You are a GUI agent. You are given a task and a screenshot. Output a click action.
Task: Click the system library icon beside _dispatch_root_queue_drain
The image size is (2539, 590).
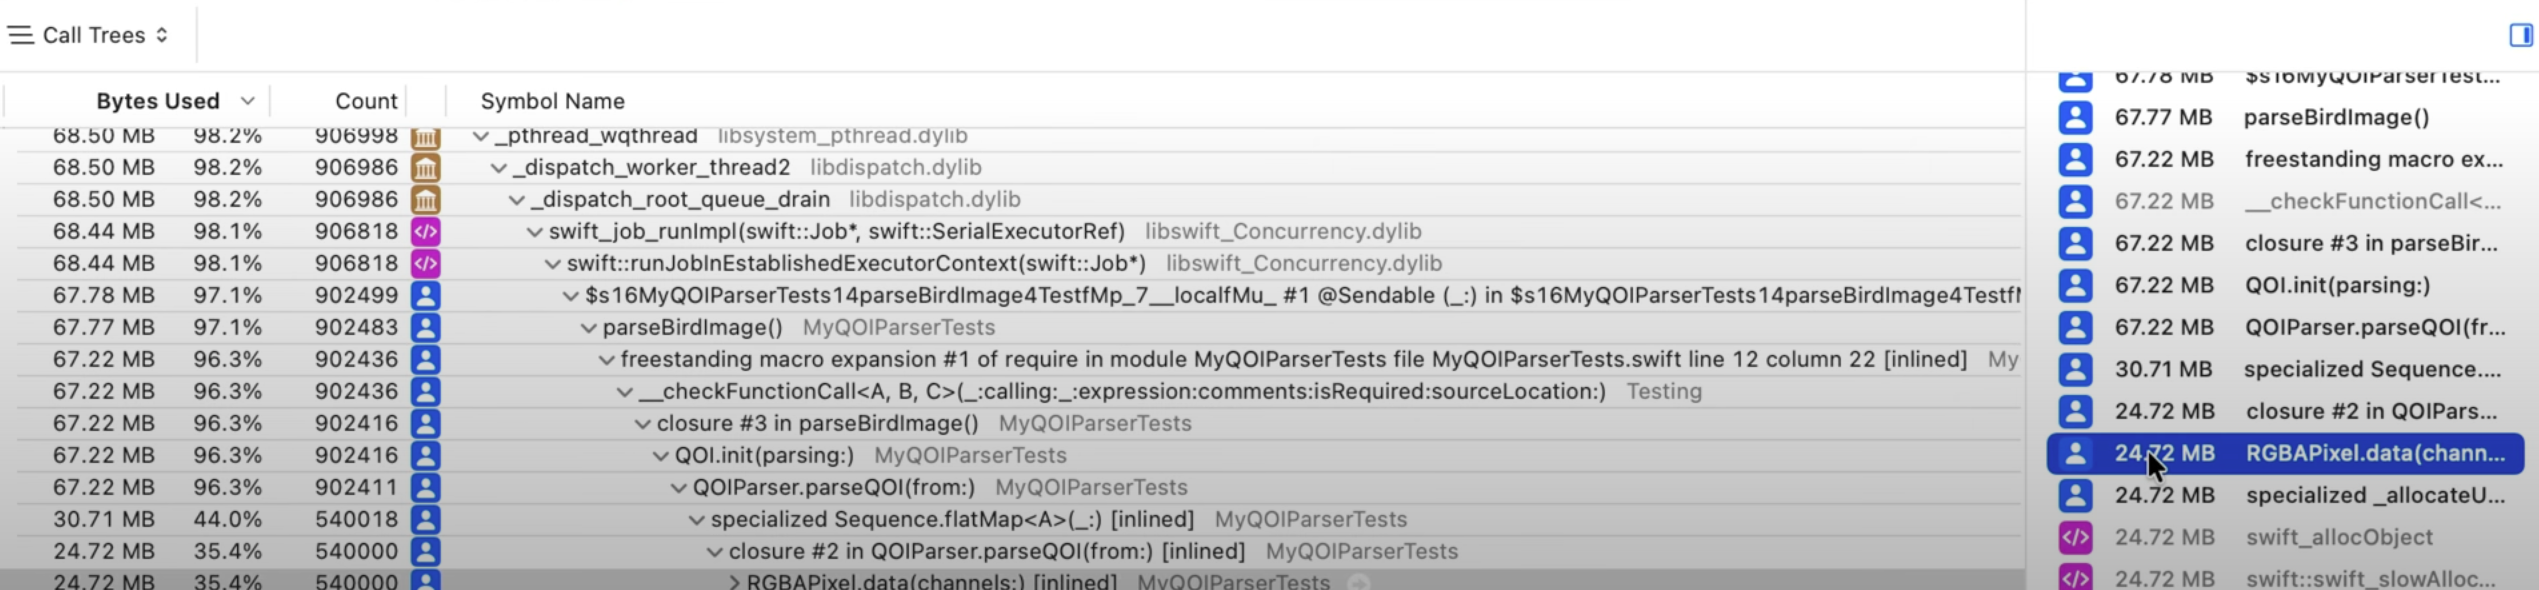tap(426, 200)
